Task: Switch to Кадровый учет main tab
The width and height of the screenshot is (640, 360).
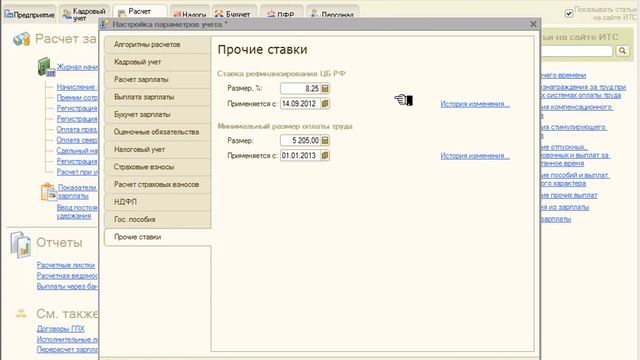Action: click(x=84, y=15)
